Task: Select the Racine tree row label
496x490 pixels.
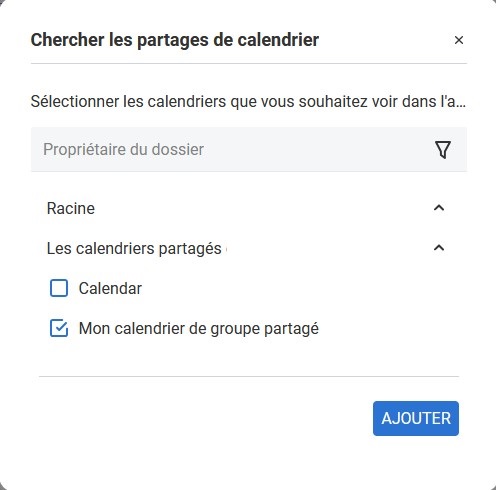Action: [x=71, y=208]
